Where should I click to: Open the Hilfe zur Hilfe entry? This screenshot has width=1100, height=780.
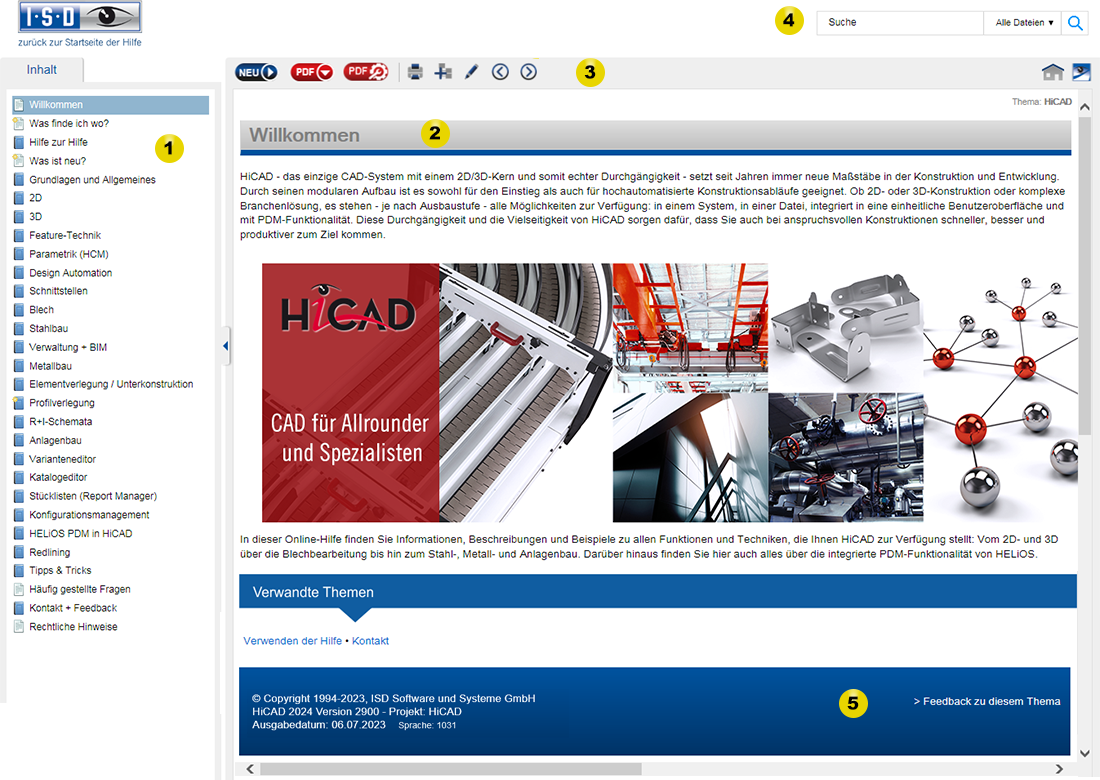click(58, 142)
